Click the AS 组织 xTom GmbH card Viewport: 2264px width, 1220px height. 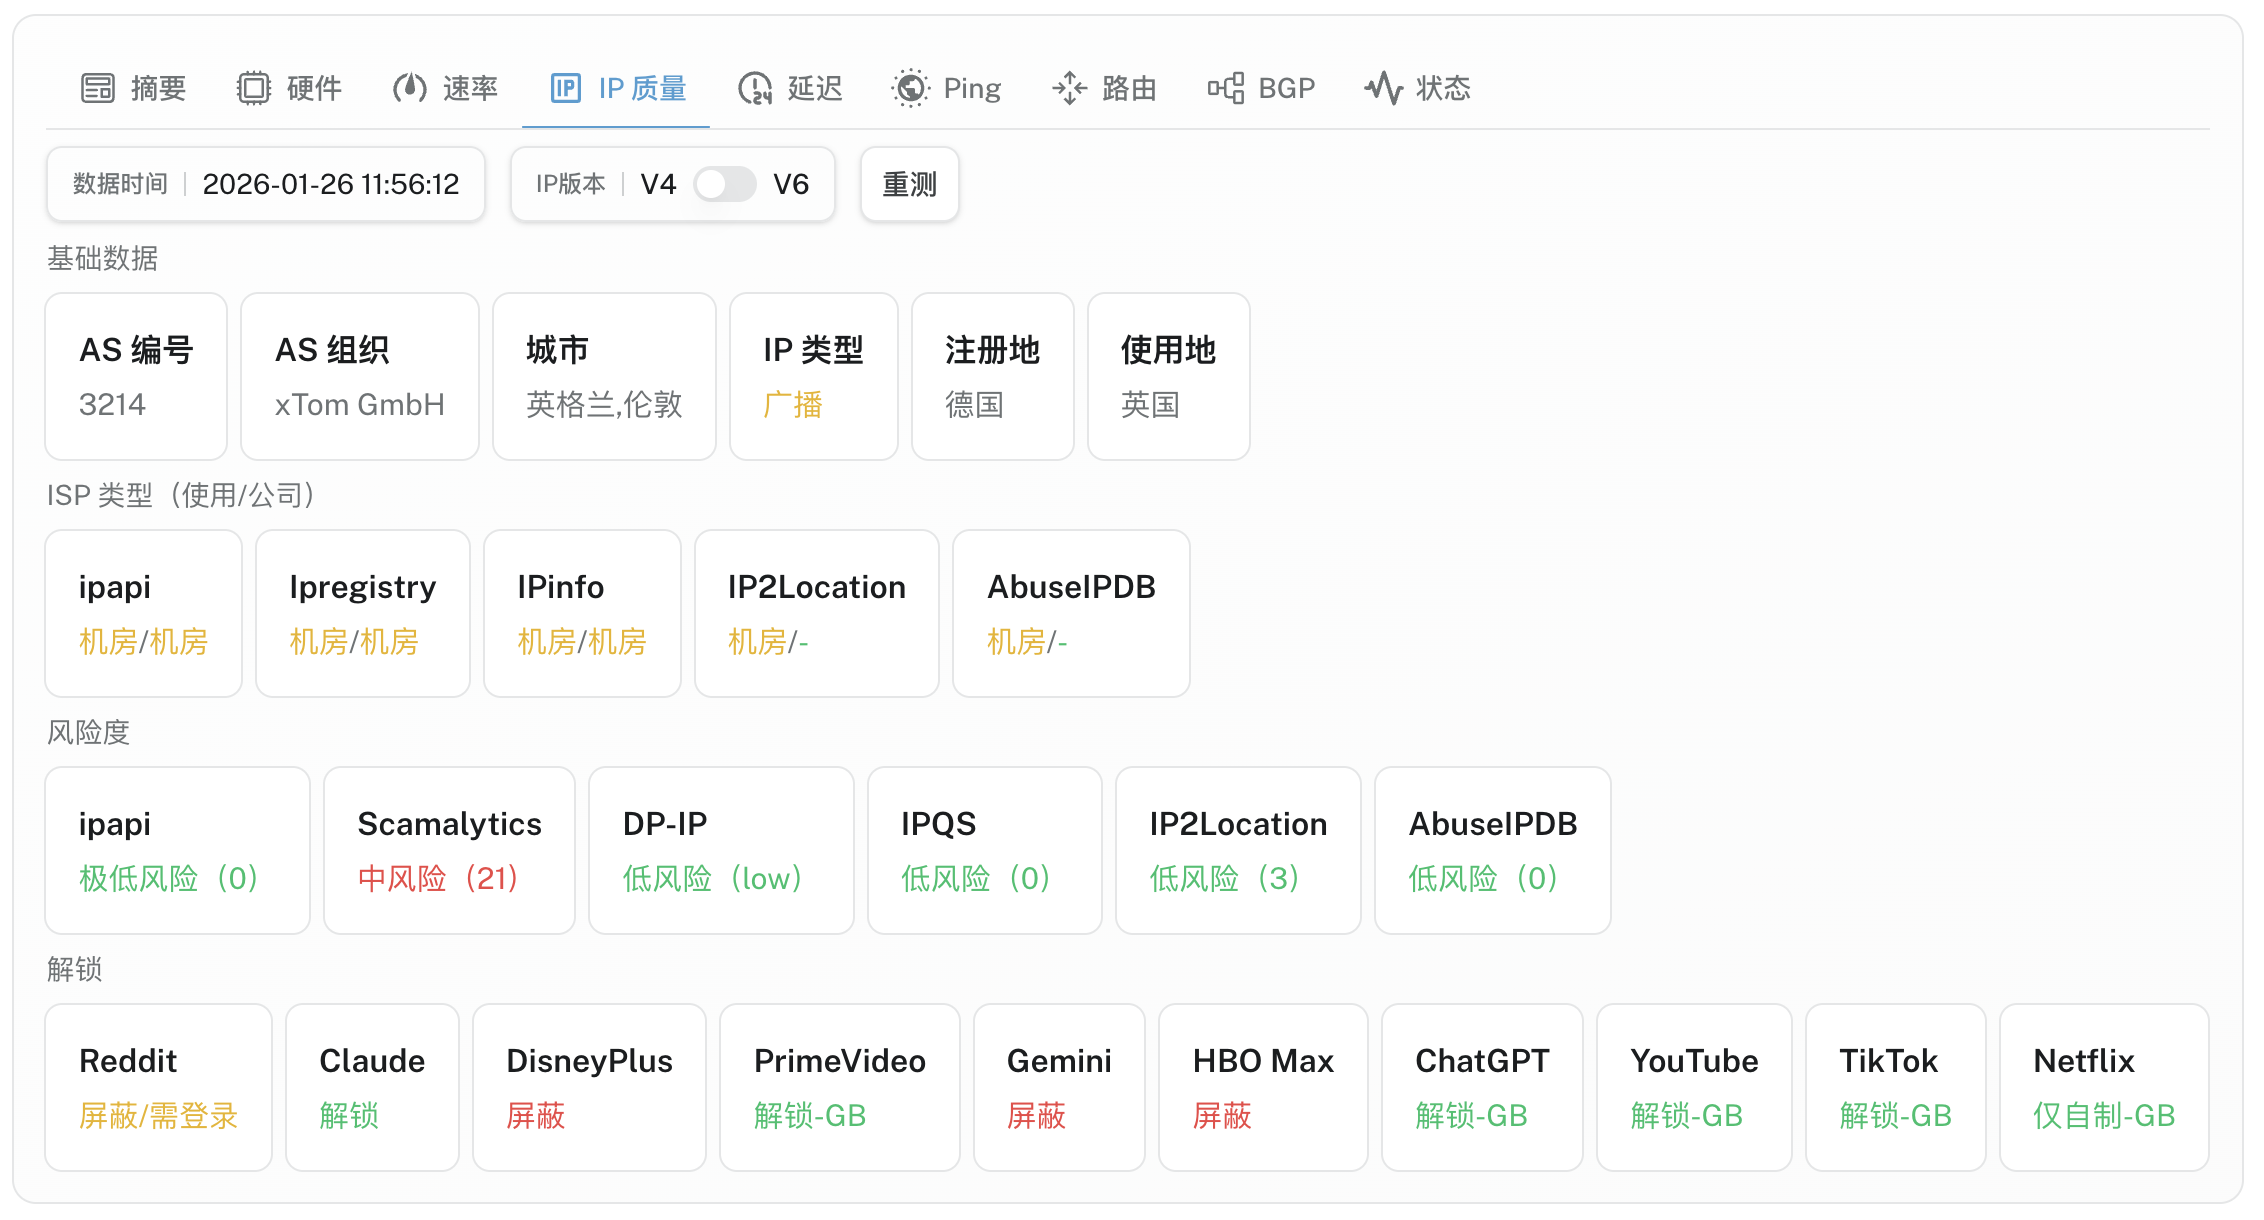tap(359, 376)
